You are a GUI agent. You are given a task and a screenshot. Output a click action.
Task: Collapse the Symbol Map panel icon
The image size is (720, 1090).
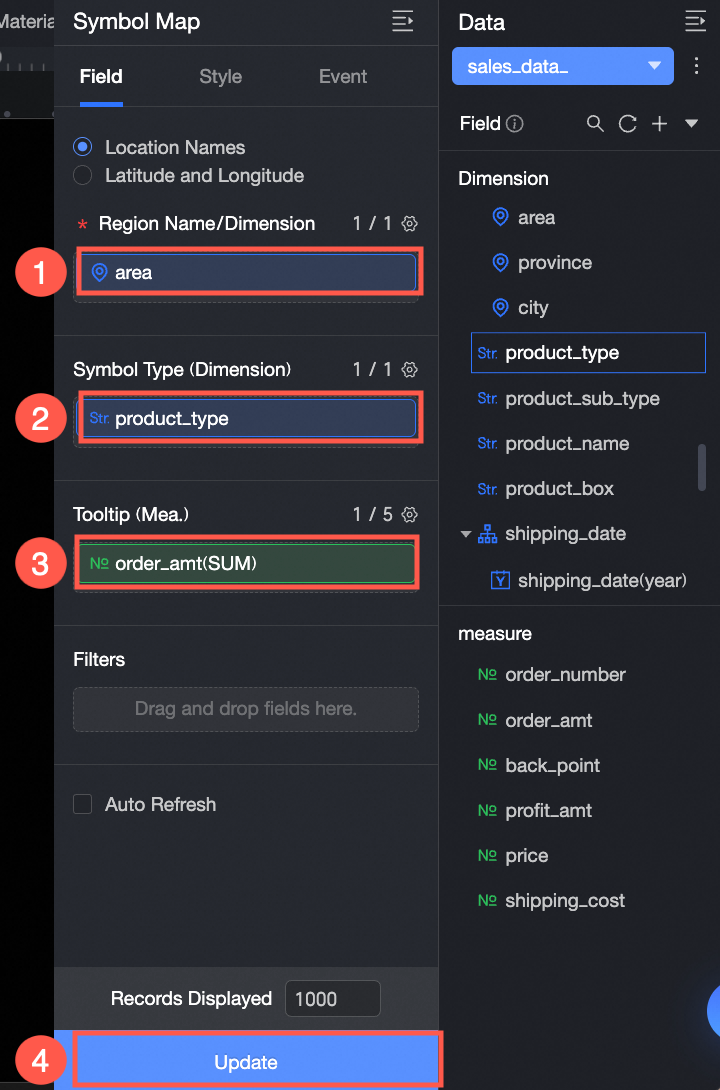(x=402, y=22)
